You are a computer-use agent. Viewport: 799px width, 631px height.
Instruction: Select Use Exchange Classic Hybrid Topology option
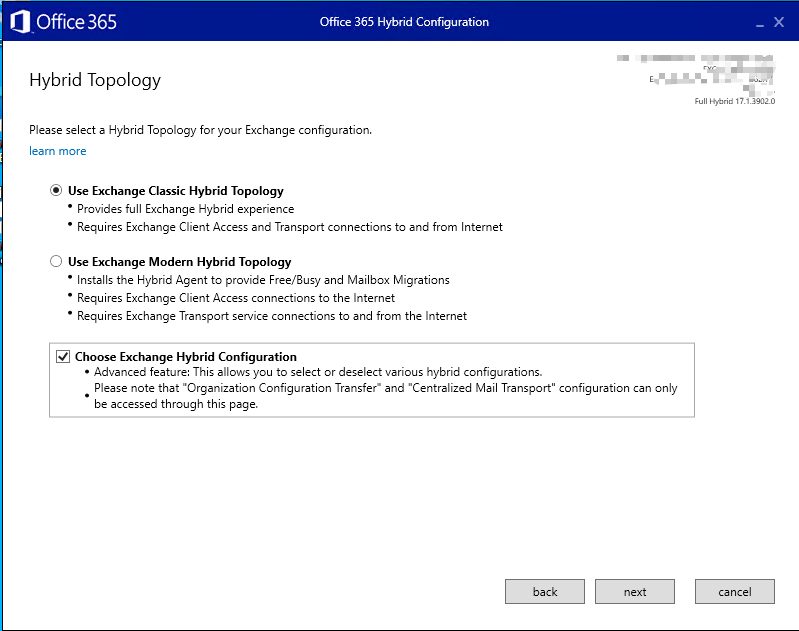(56, 191)
